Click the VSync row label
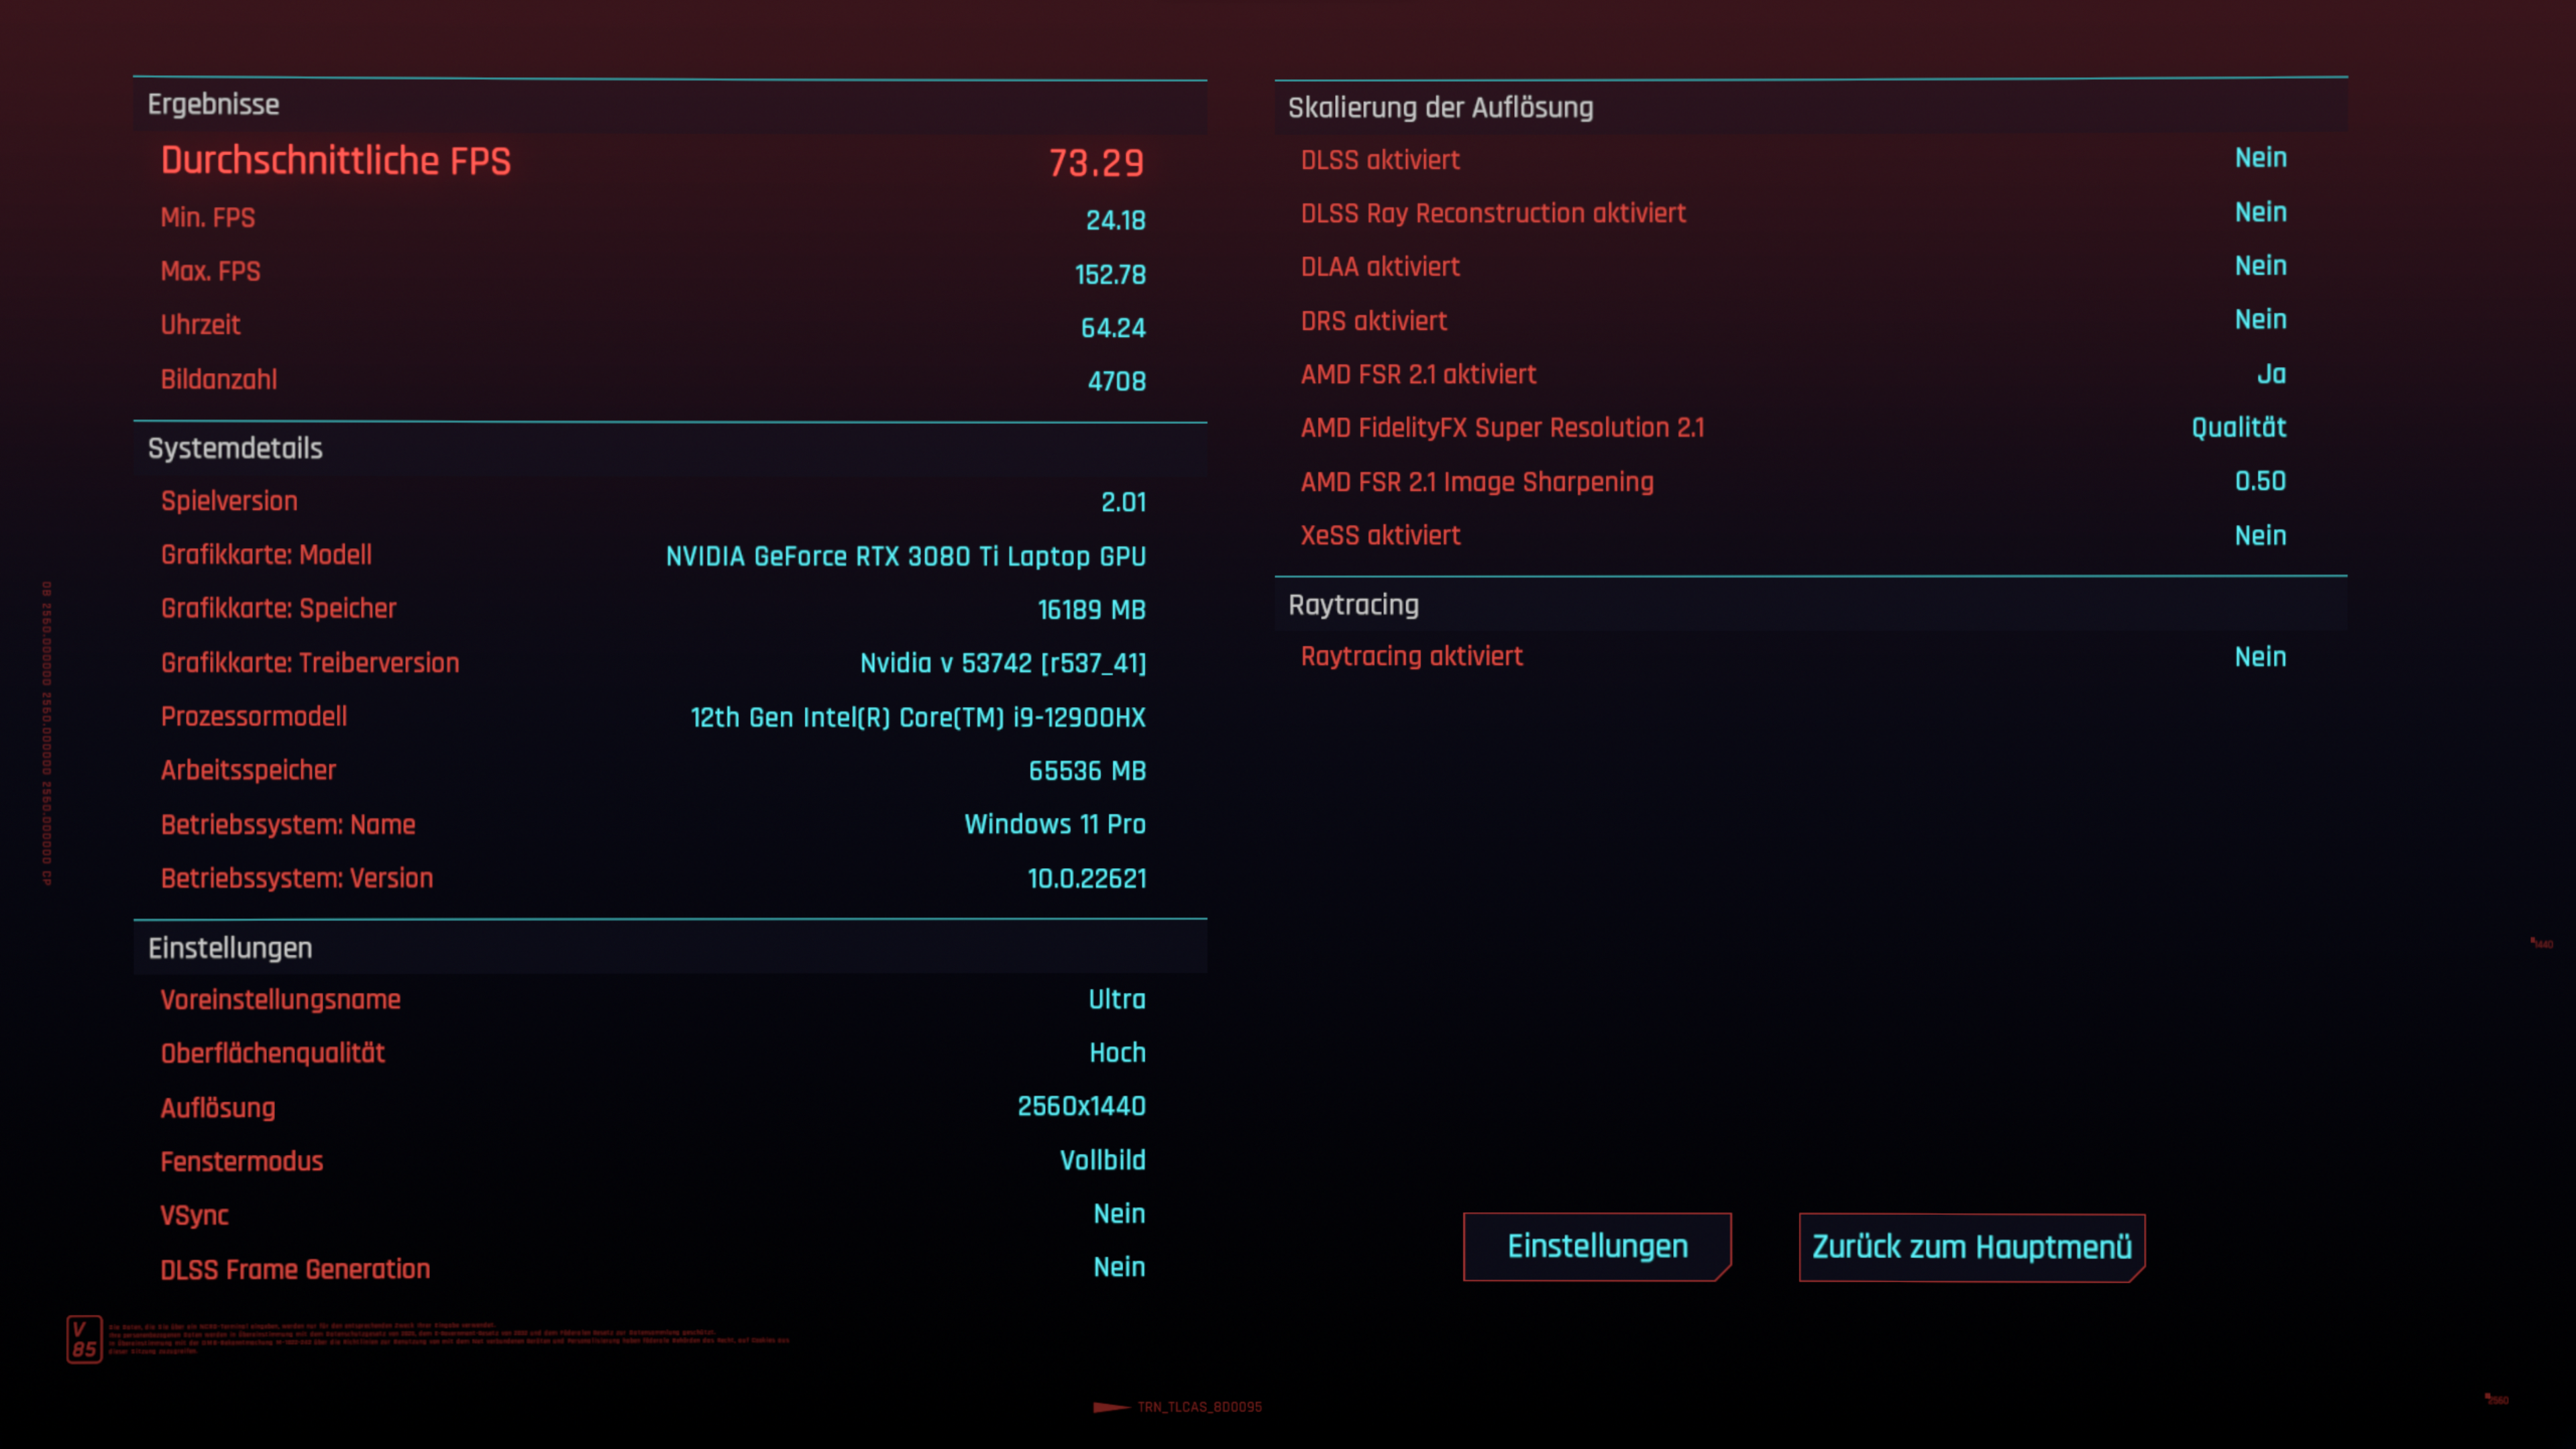Image resolution: width=2576 pixels, height=1449 pixels. (x=194, y=1216)
